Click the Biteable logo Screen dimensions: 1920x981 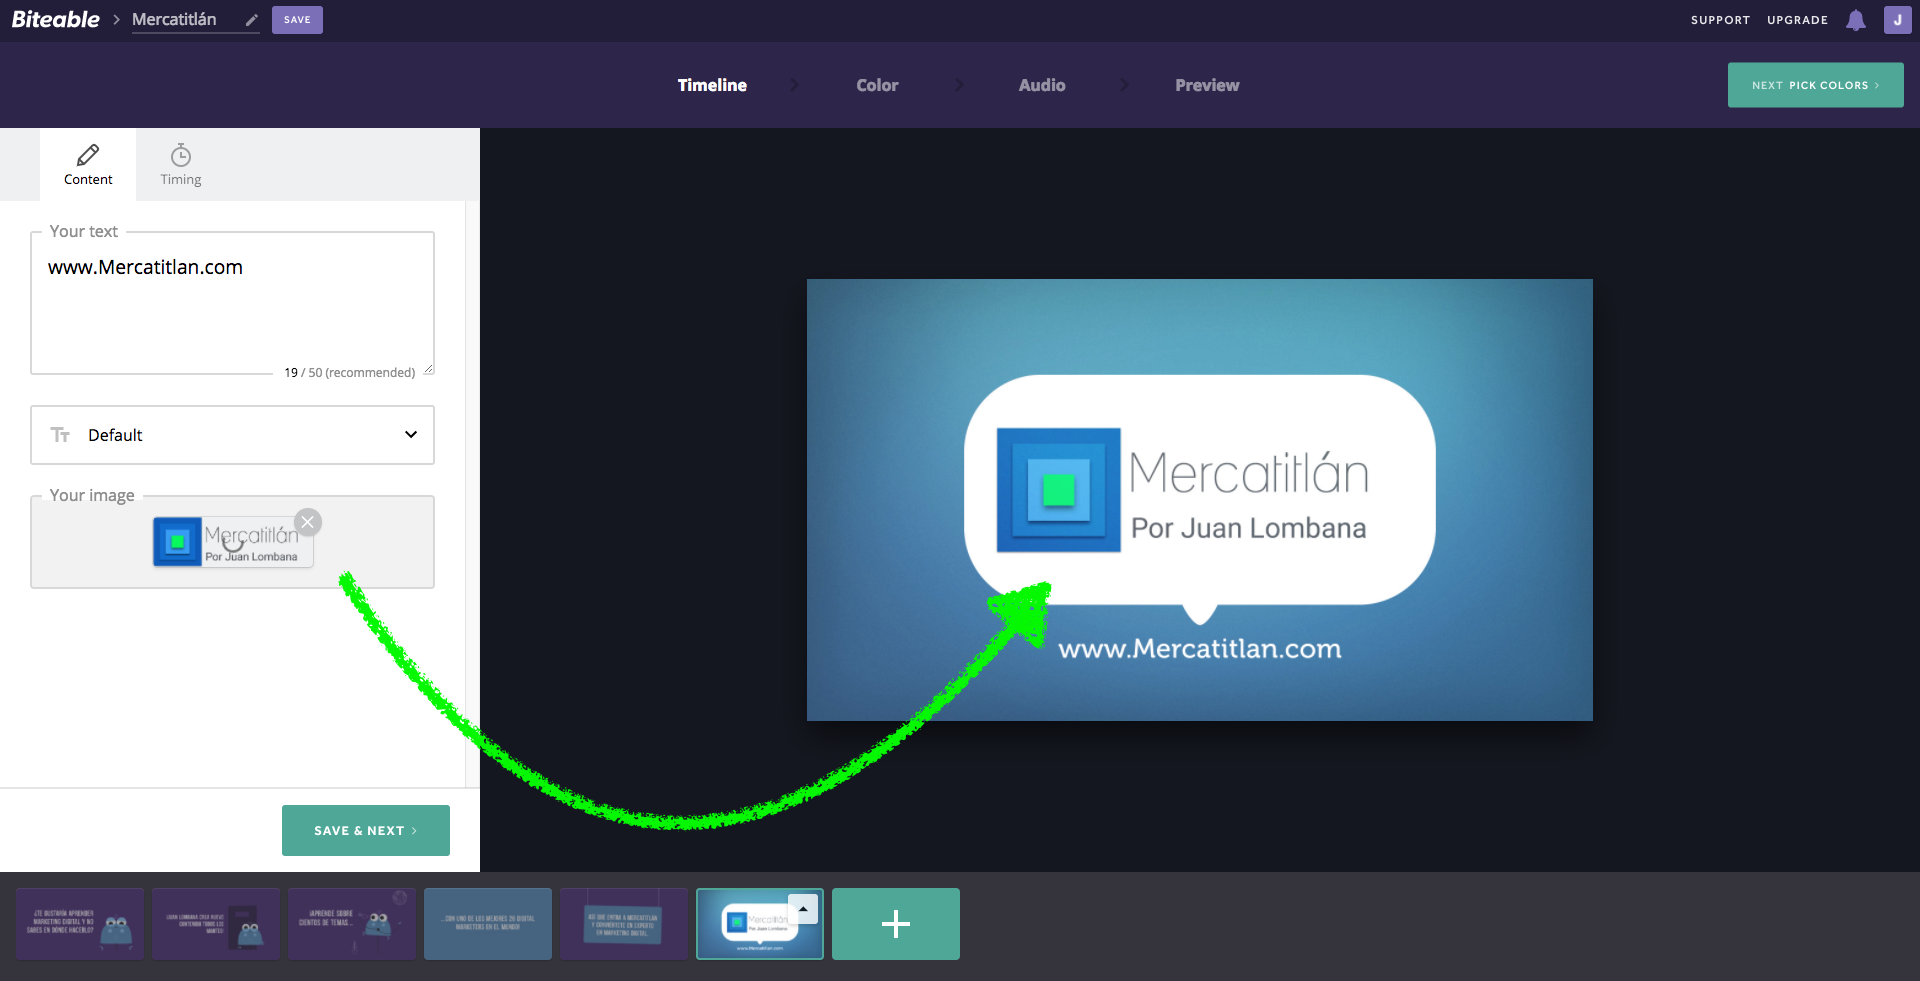coord(55,20)
